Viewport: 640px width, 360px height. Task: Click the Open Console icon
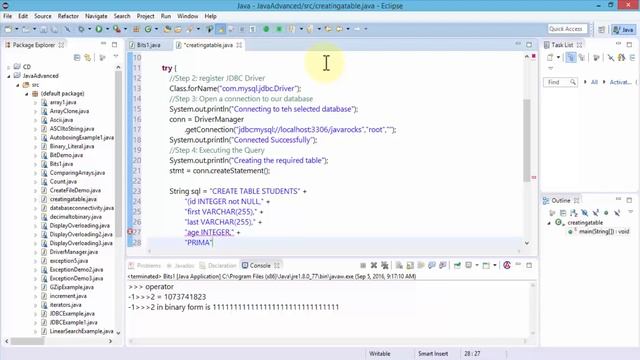click(486, 265)
